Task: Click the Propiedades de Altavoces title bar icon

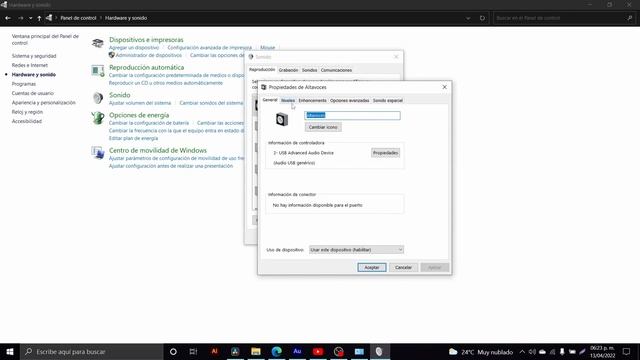Action: point(264,87)
